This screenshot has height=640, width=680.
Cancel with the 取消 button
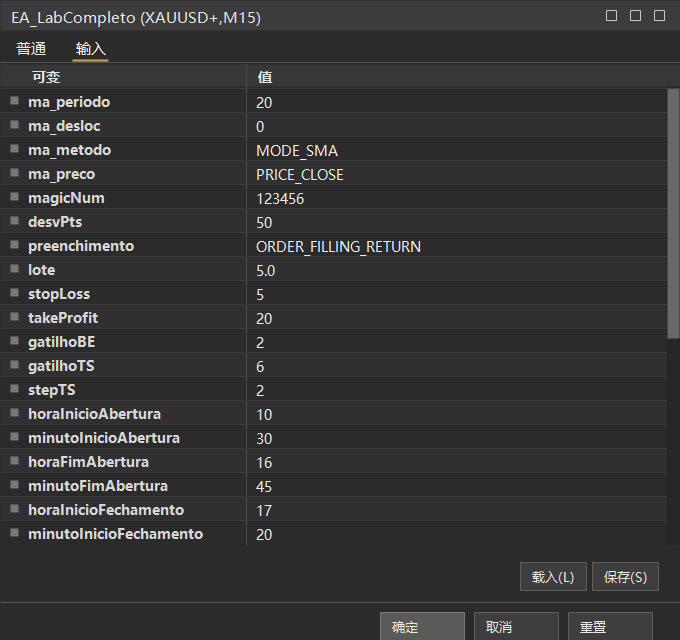point(516,626)
